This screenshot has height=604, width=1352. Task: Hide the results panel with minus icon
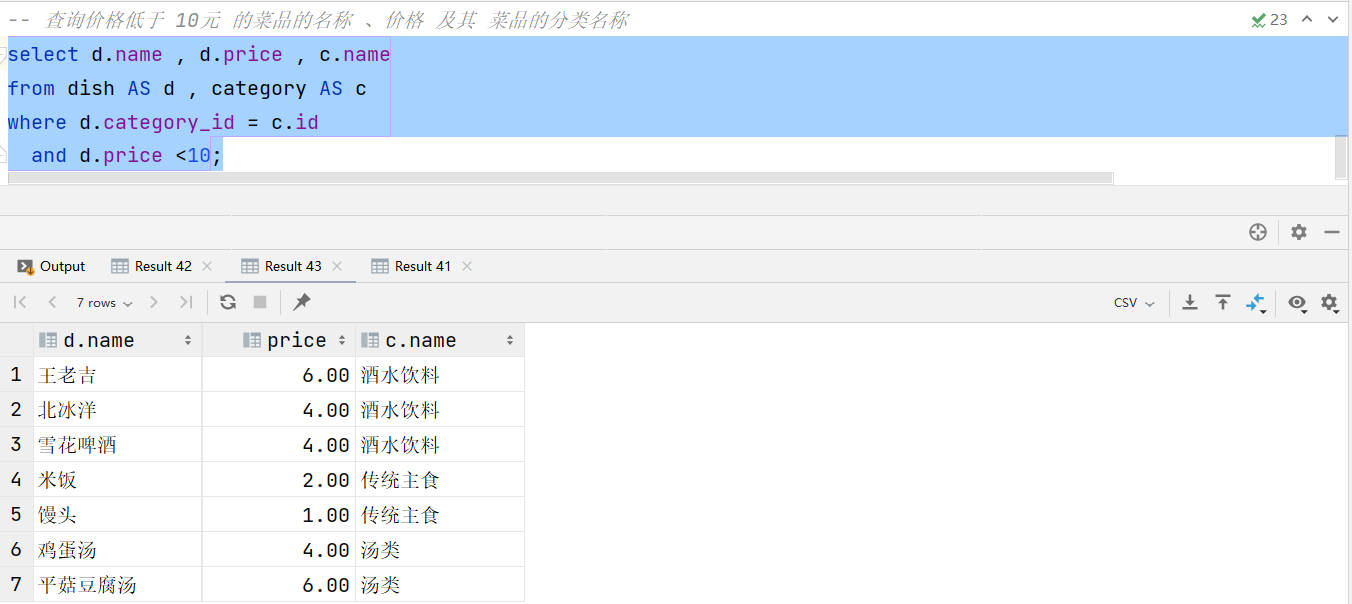pos(1332,232)
